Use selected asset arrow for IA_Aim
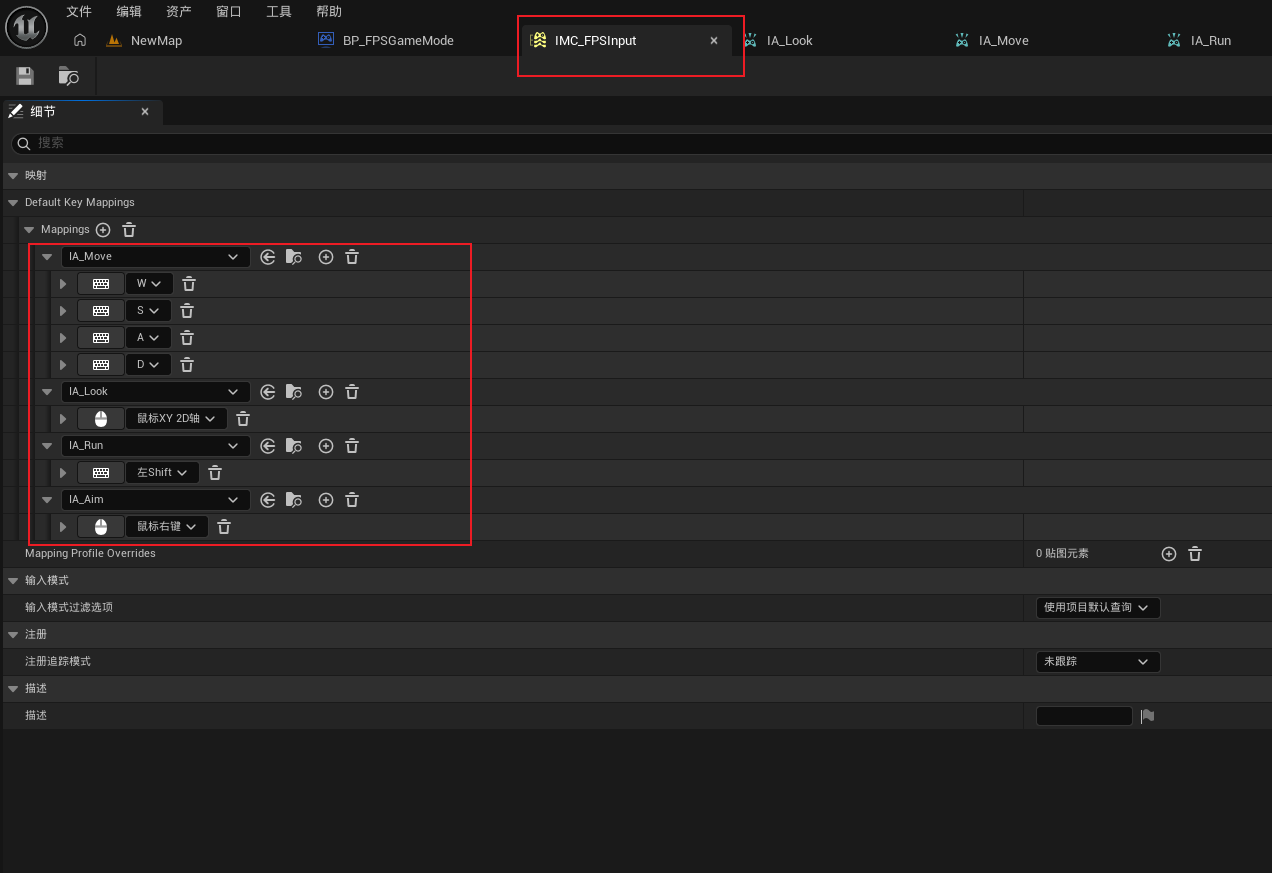Image resolution: width=1272 pixels, height=873 pixels. pos(267,500)
